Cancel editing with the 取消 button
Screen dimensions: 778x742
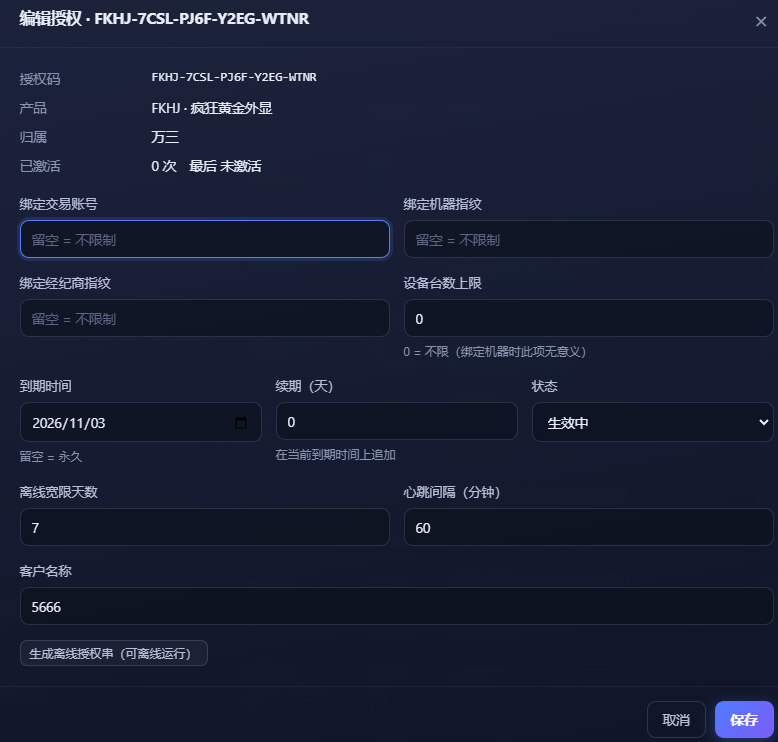(x=676, y=719)
